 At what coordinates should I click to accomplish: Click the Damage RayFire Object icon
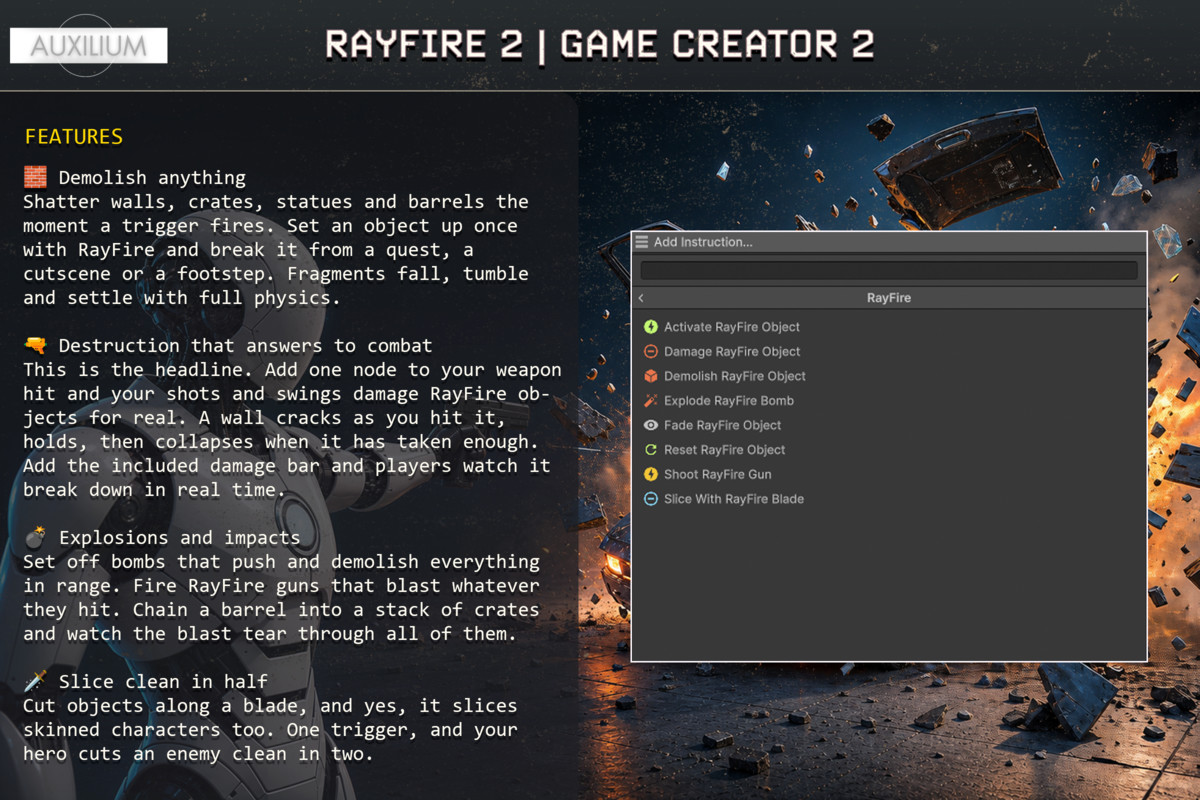[651, 352]
